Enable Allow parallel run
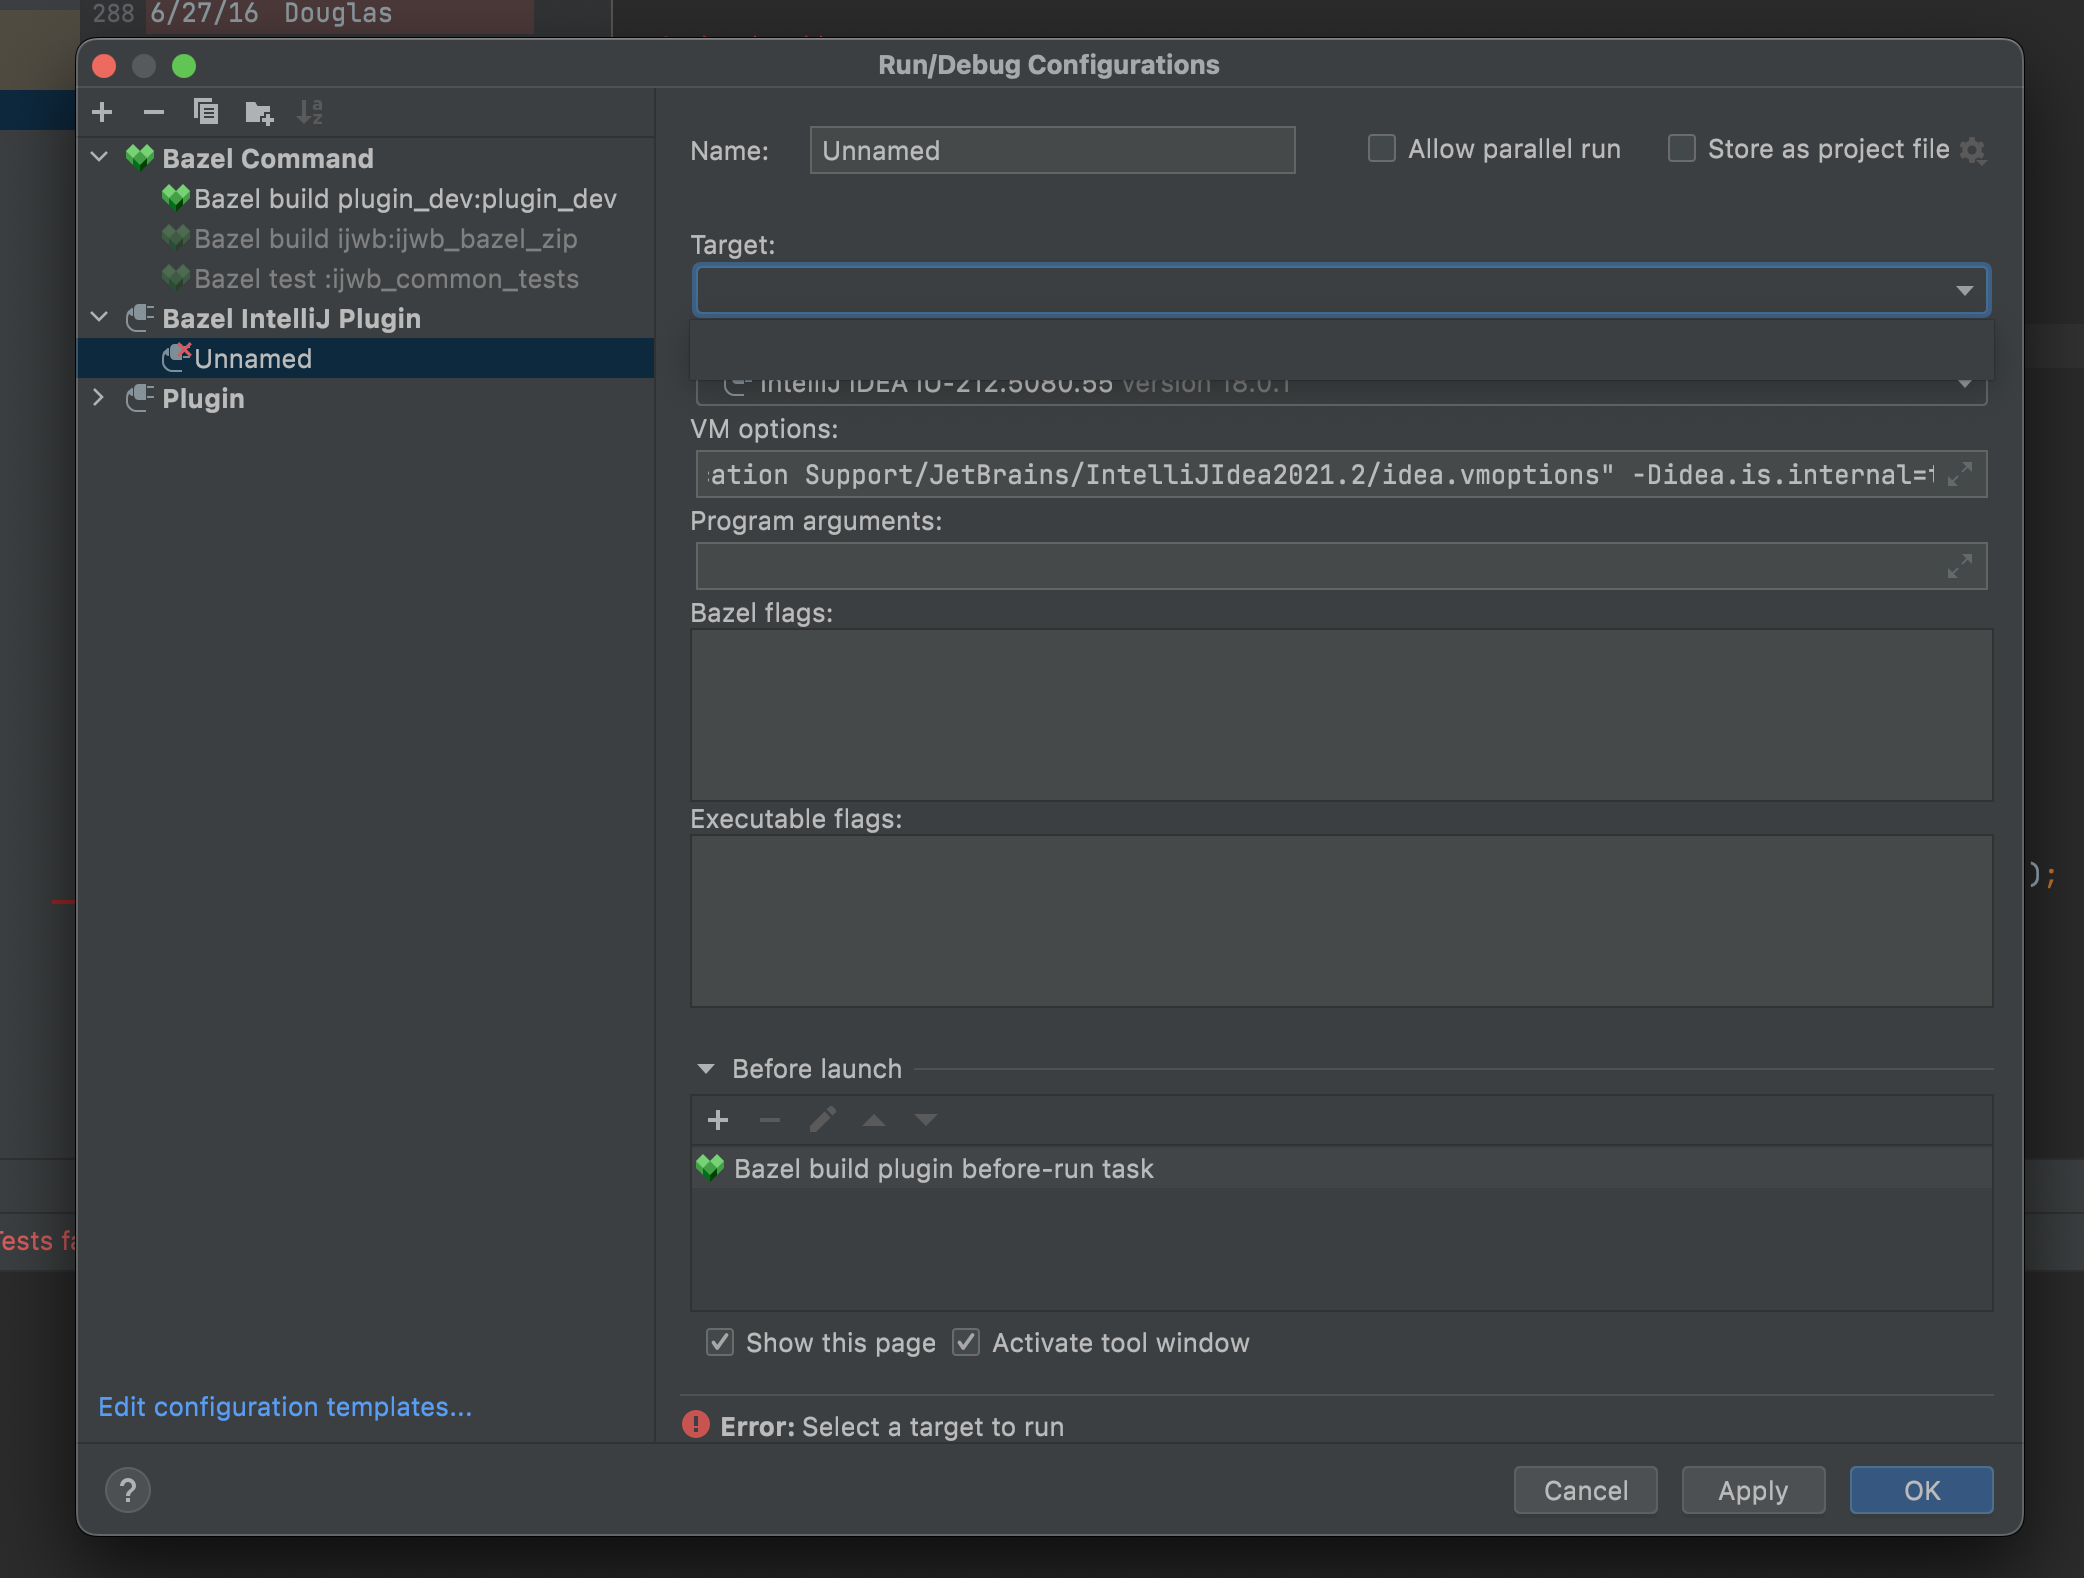The image size is (2084, 1578). pyautogui.click(x=1381, y=148)
